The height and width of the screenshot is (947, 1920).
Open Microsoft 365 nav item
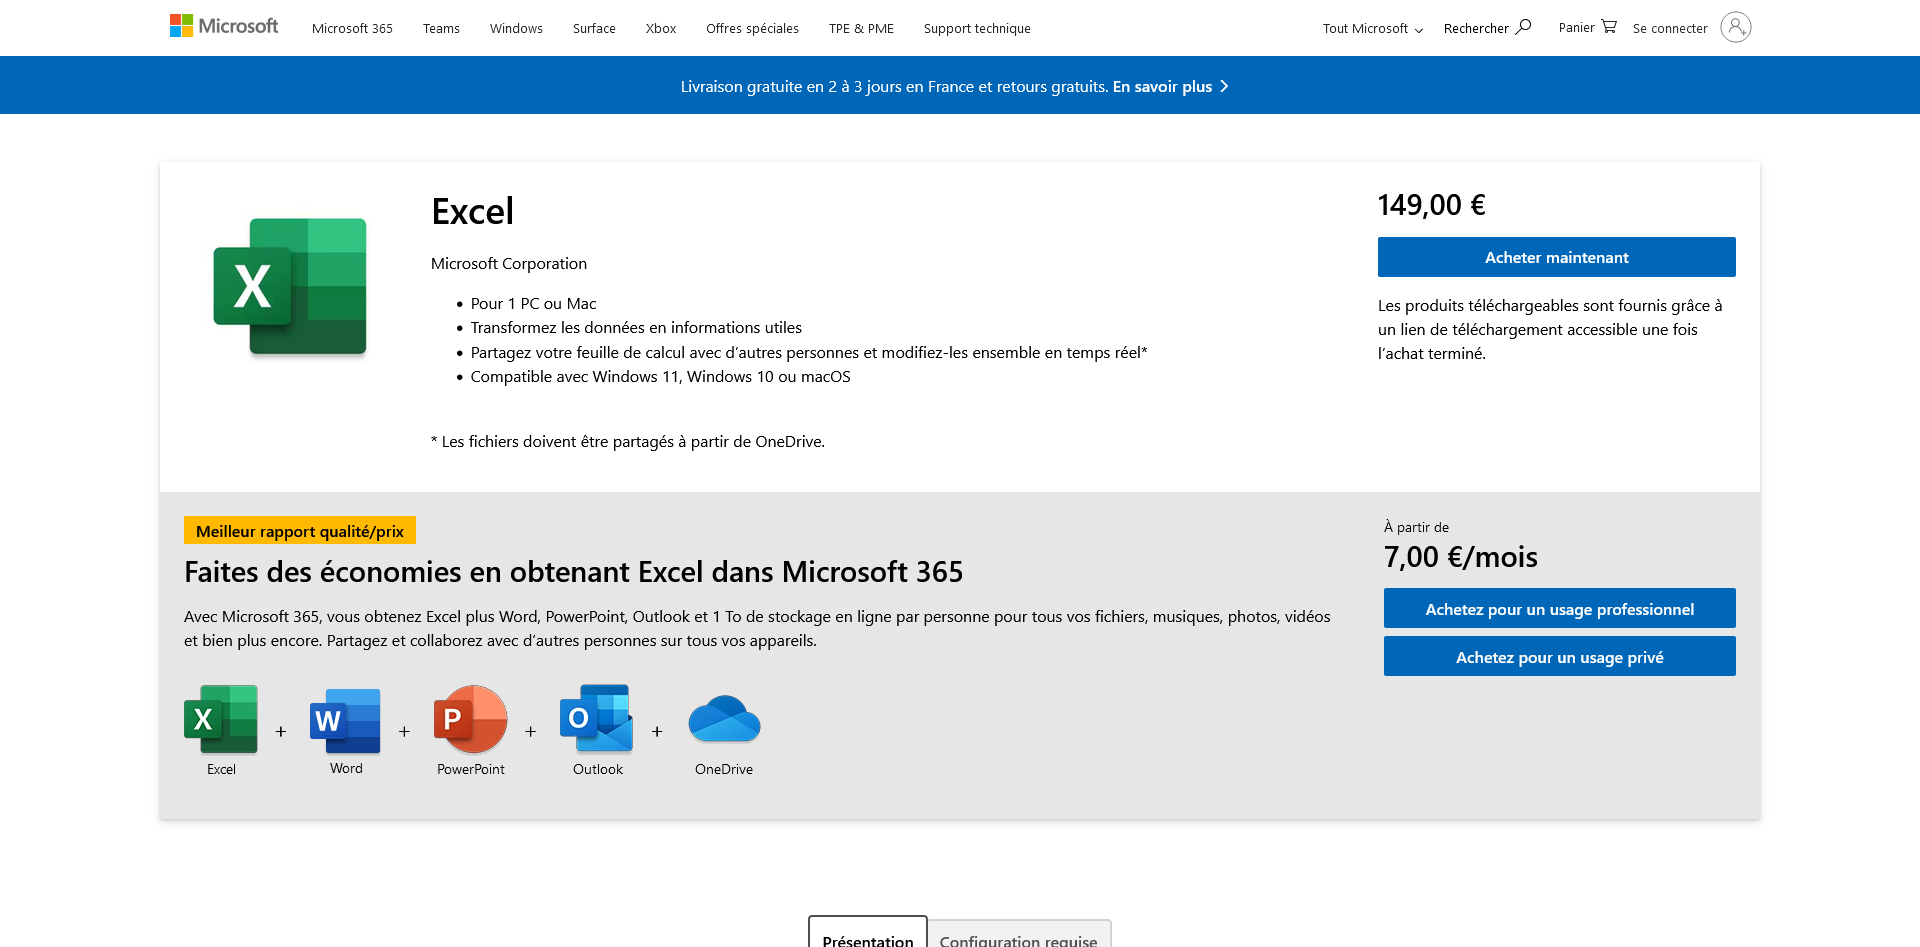(352, 28)
